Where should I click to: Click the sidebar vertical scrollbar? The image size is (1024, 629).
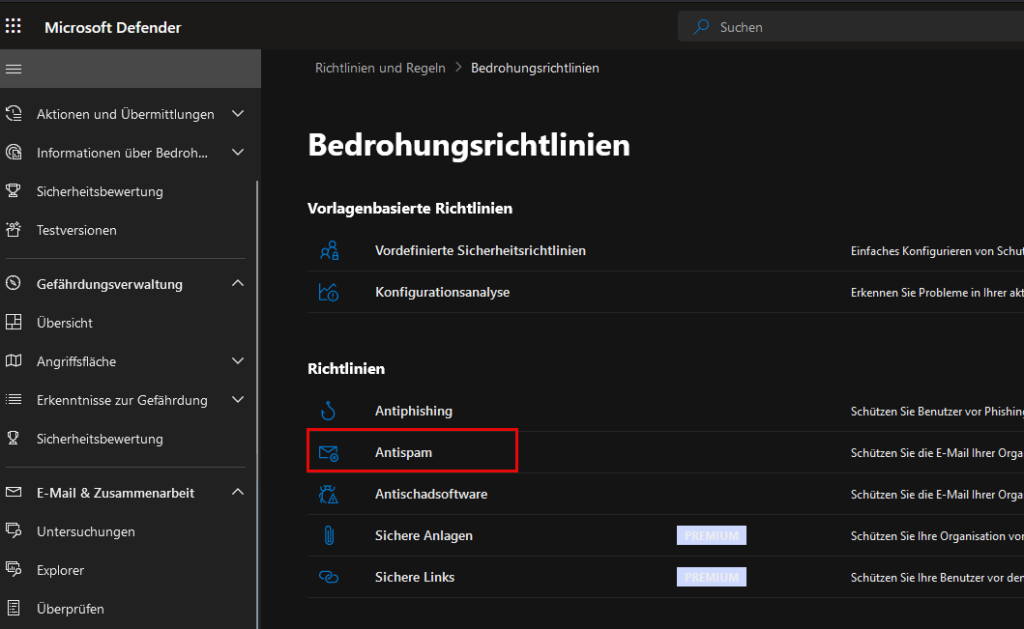point(257,405)
